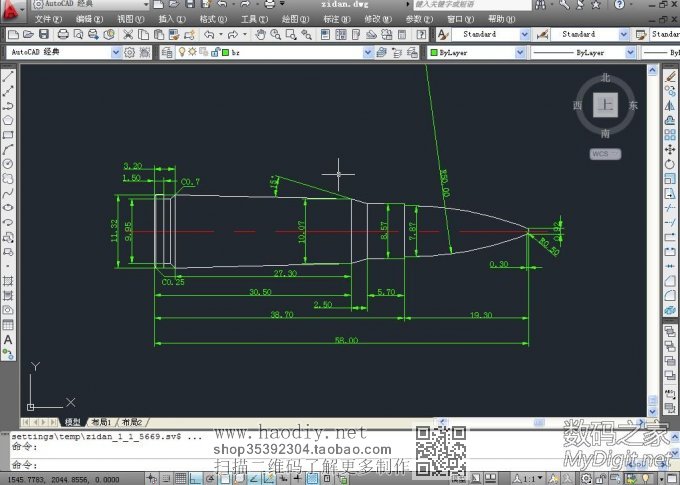Open the 帮助 (Help) menu
The image size is (680, 485).
tap(497, 19)
